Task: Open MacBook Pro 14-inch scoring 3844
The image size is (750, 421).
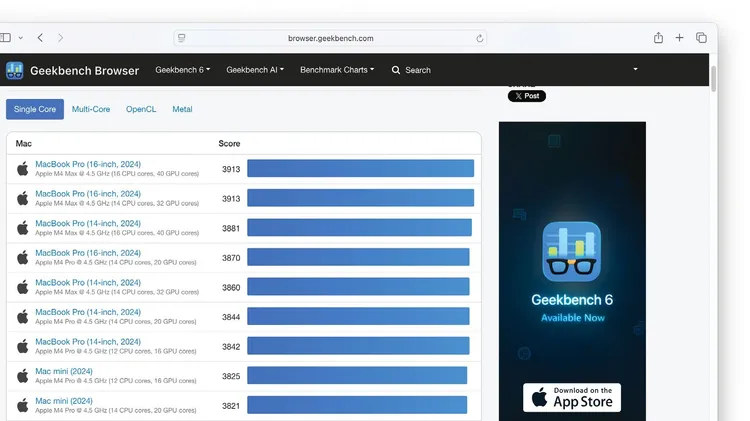Action: [x=88, y=312]
